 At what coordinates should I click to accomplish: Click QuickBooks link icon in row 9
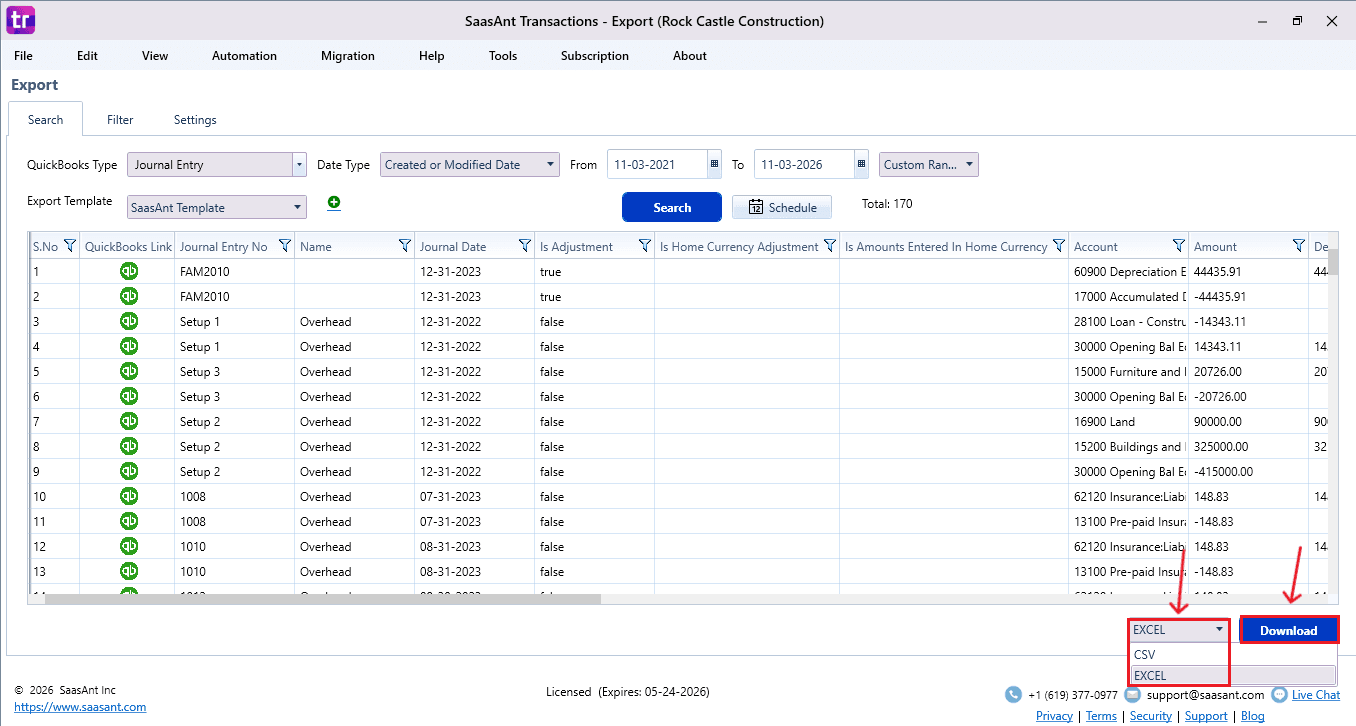coord(129,471)
